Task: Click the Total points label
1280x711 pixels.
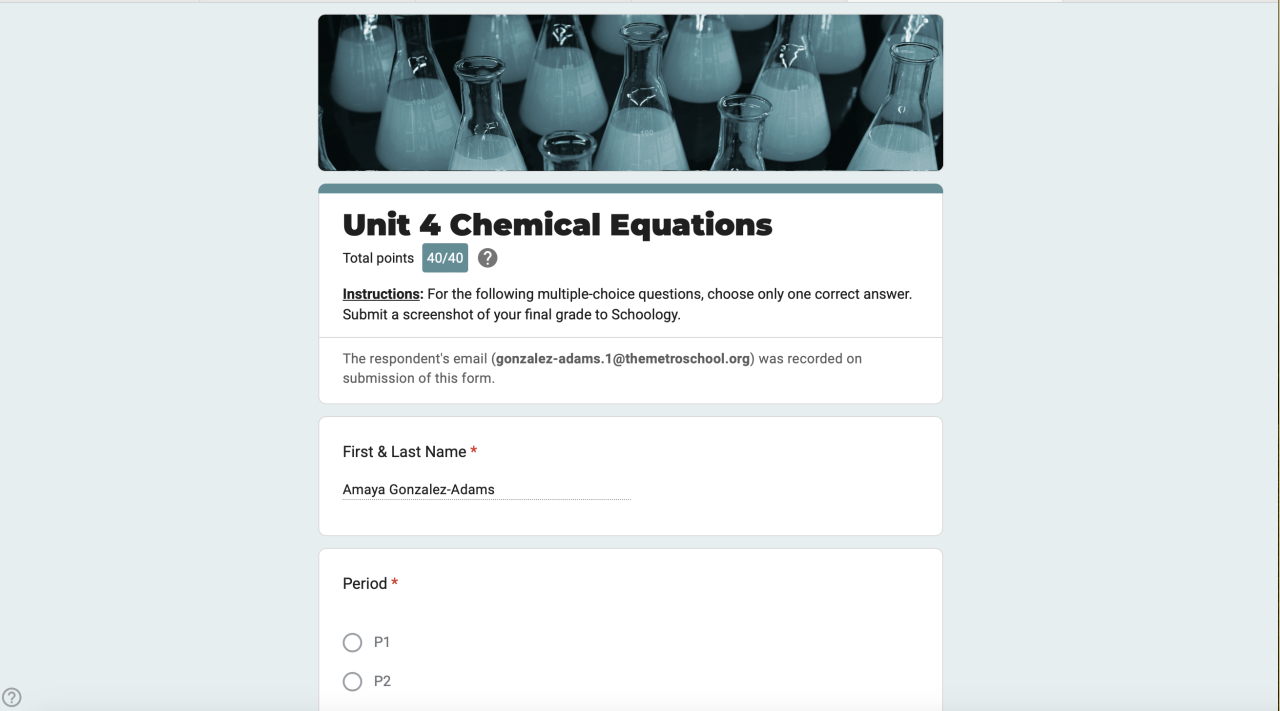Action: point(378,258)
